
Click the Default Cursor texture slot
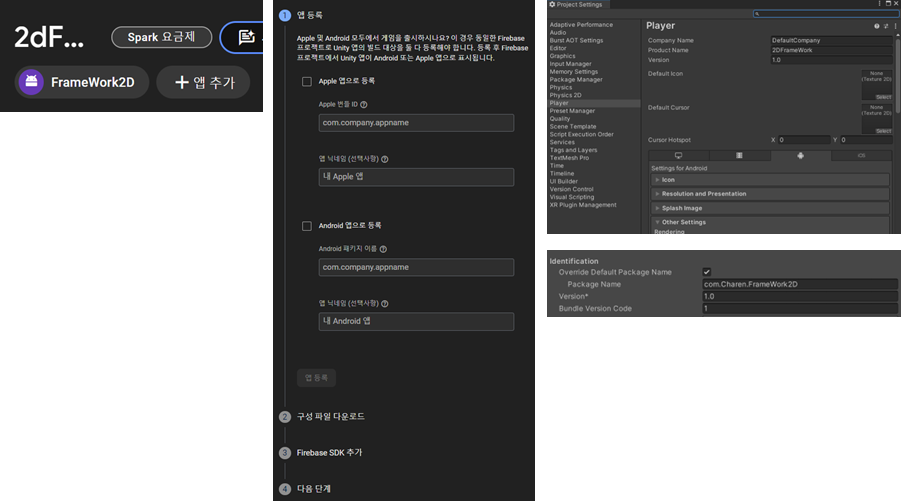[x=876, y=119]
